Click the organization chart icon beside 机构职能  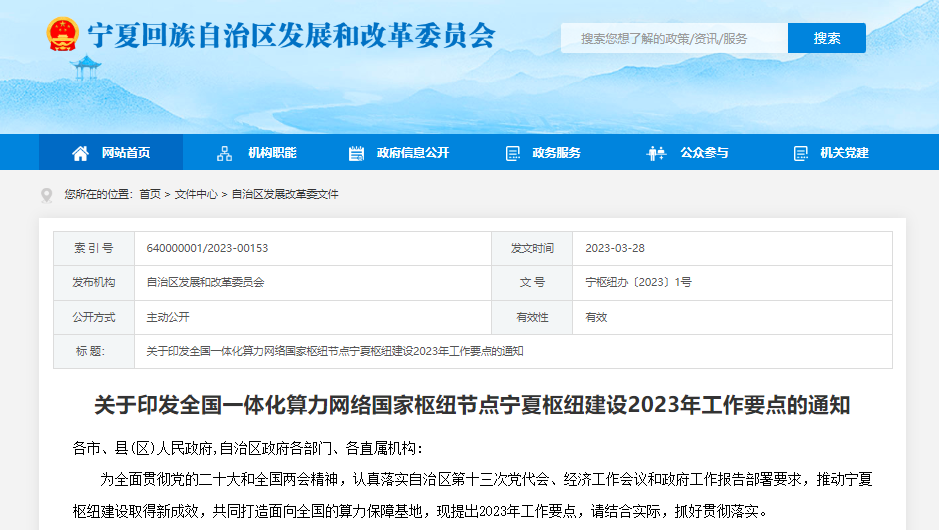225,153
